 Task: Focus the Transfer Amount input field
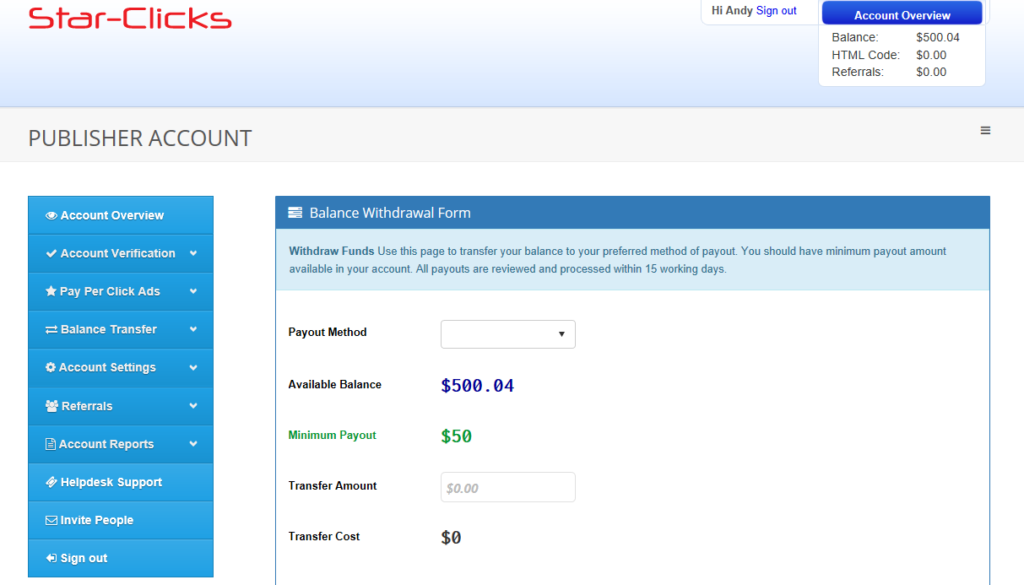click(508, 488)
